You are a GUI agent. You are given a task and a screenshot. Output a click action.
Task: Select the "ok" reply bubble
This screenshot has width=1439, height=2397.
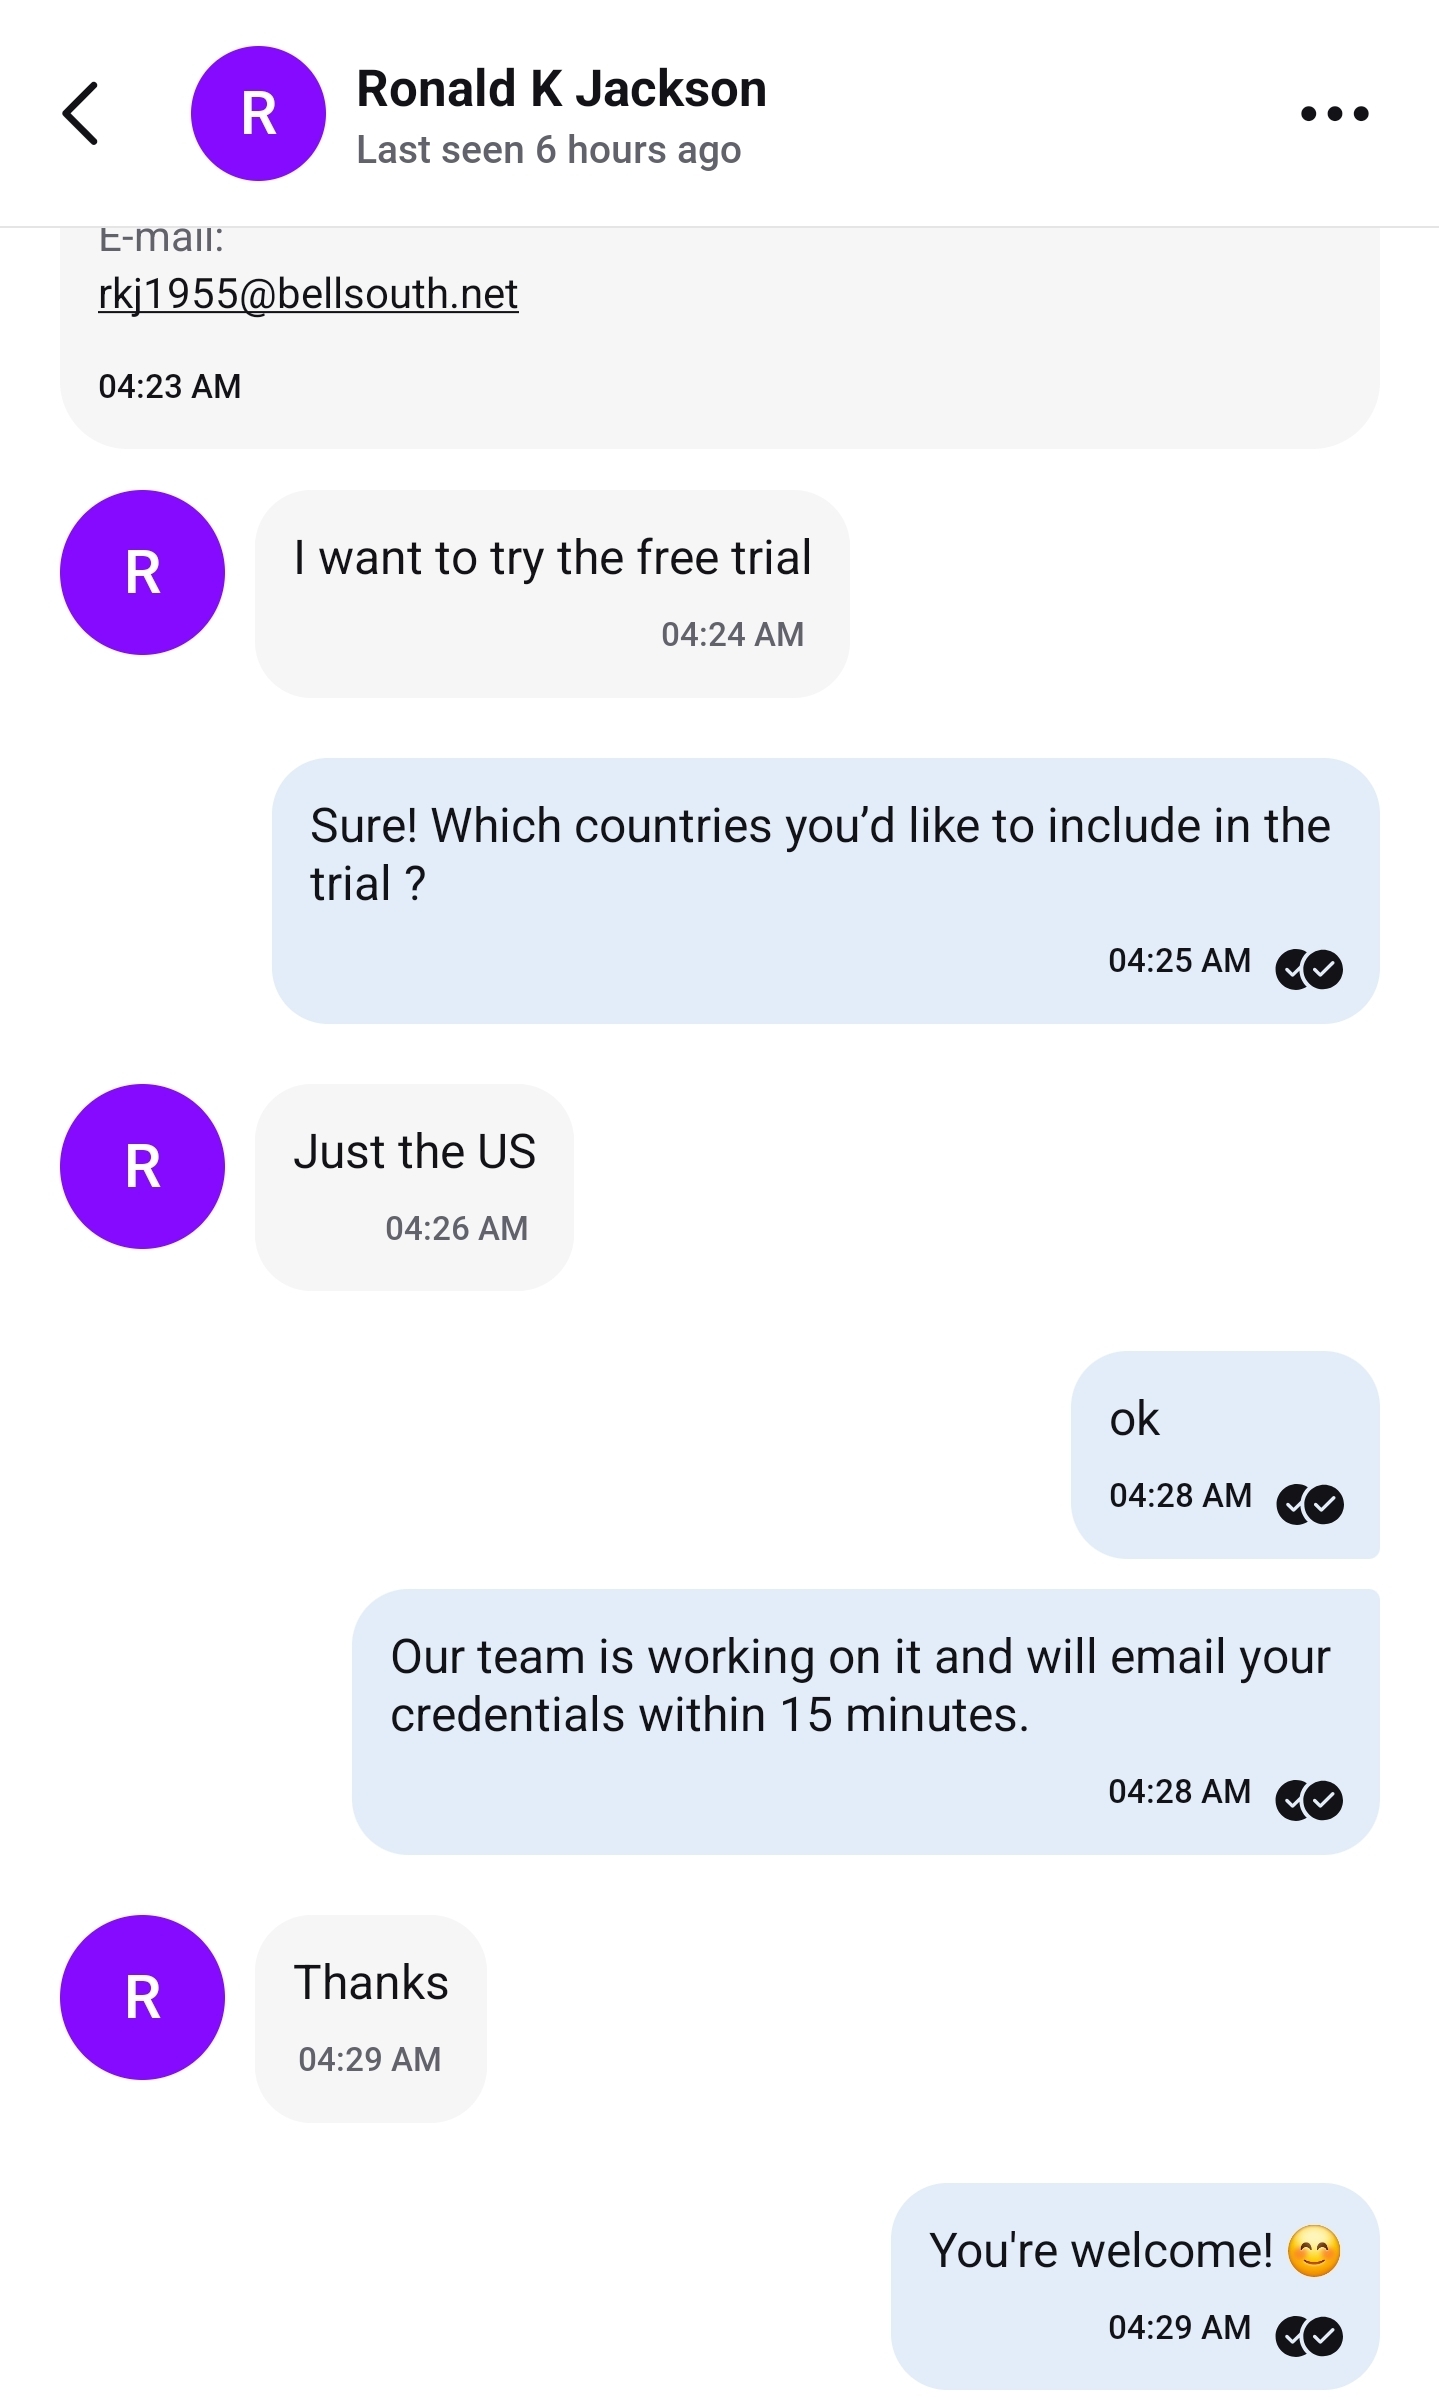point(1225,1454)
